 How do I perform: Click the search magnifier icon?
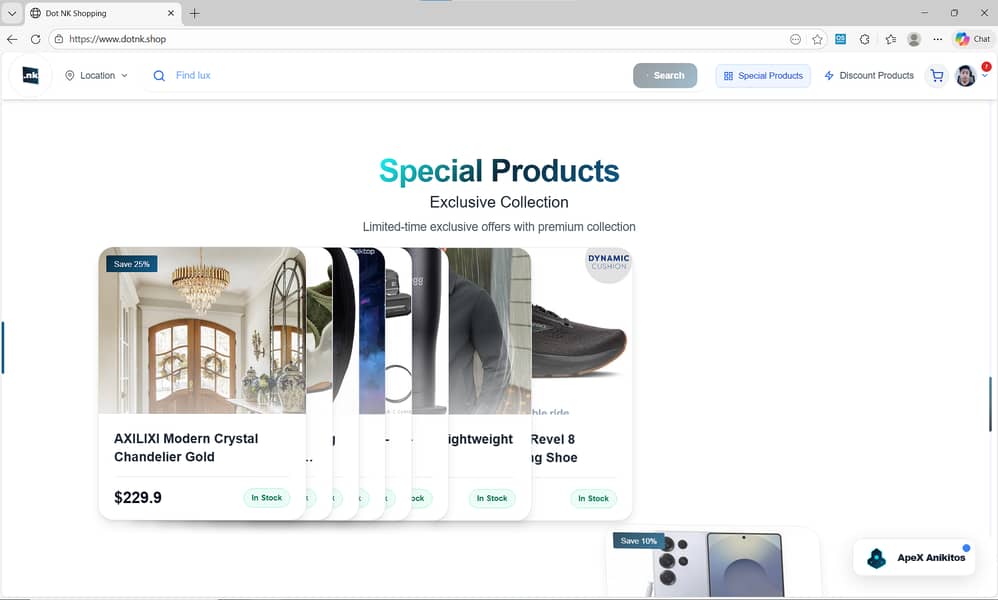[159, 75]
